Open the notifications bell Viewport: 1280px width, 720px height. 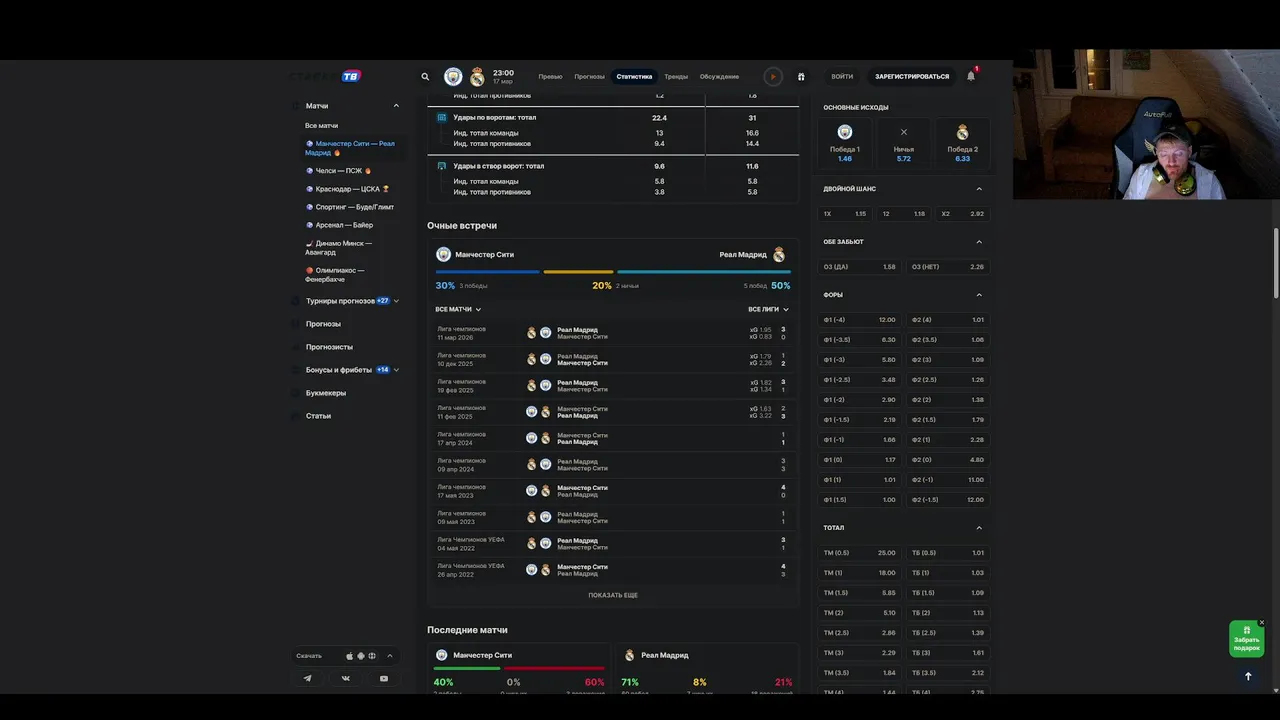coord(970,76)
